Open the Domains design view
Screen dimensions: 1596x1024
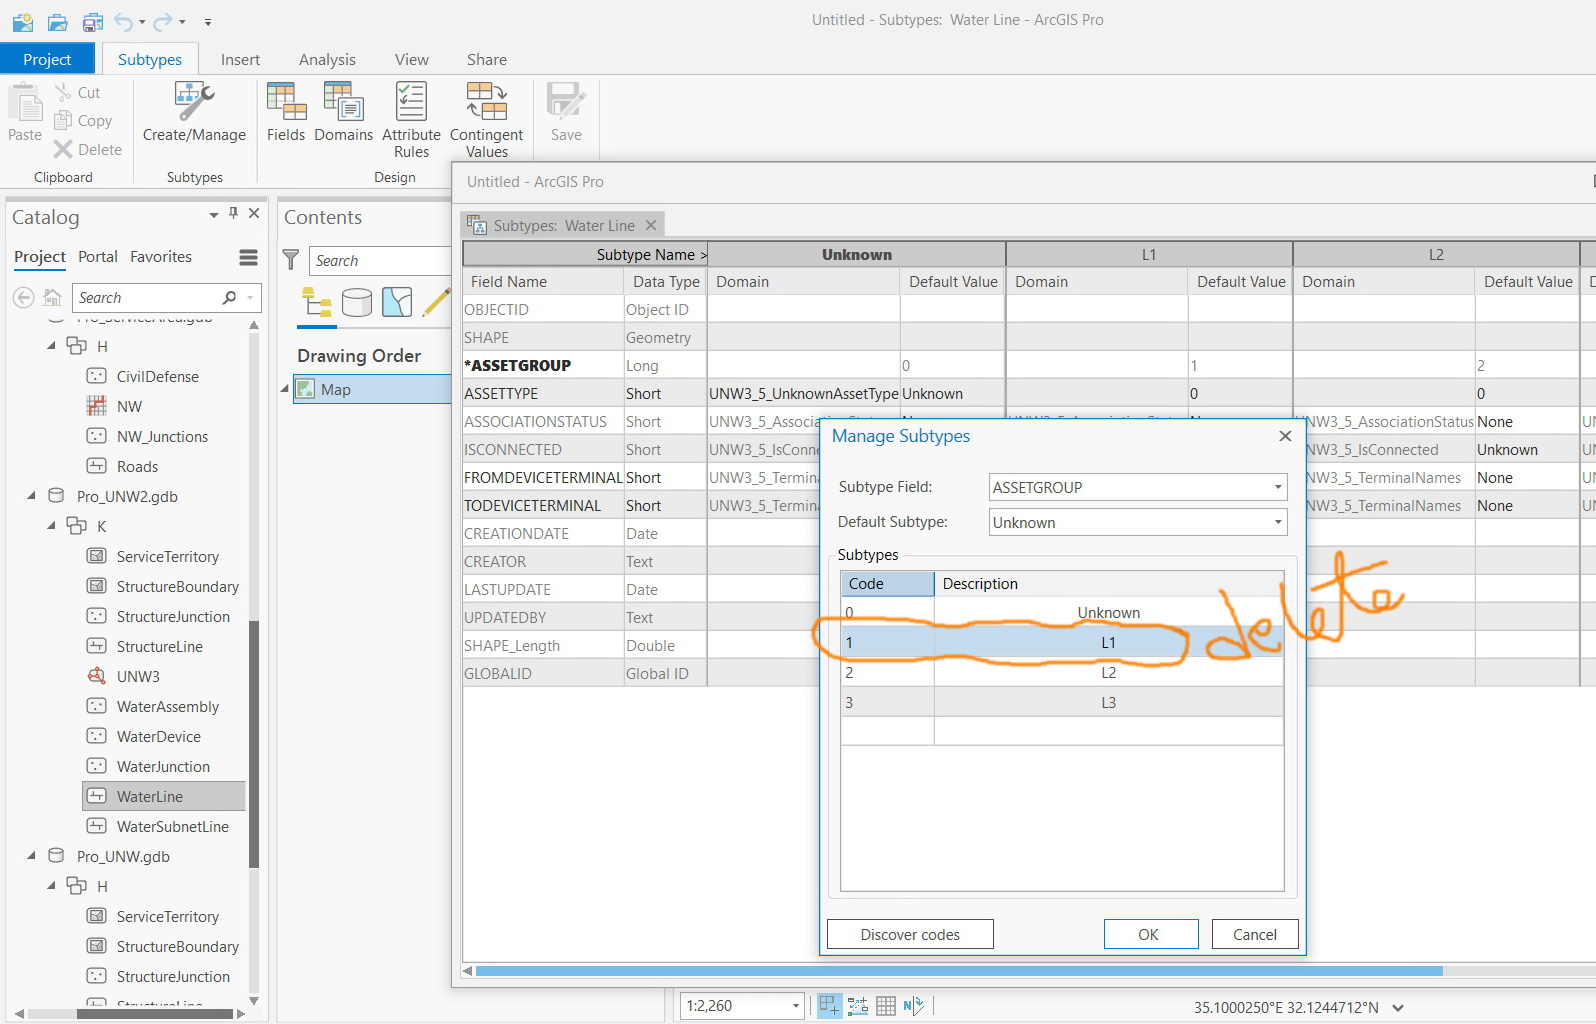(343, 113)
